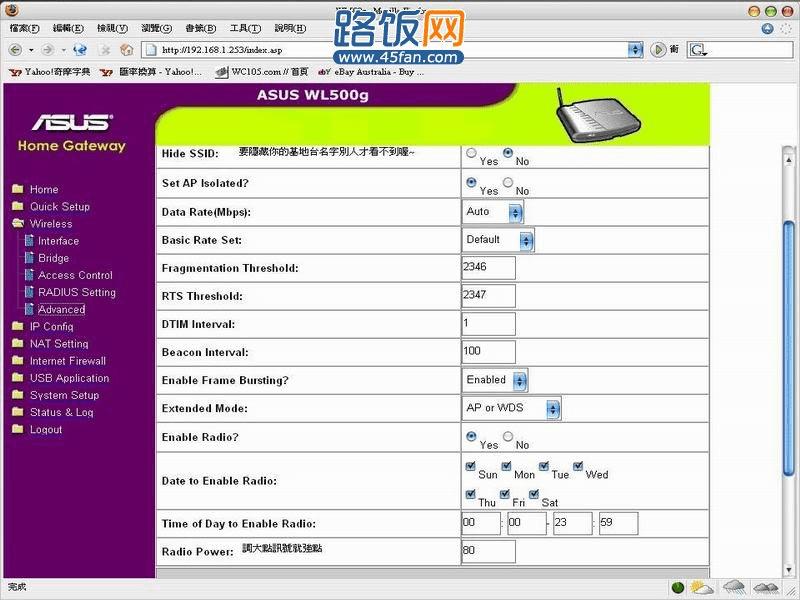Open the Advanced wireless settings link
The width and height of the screenshot is (800, 600).
coord(61,309)
